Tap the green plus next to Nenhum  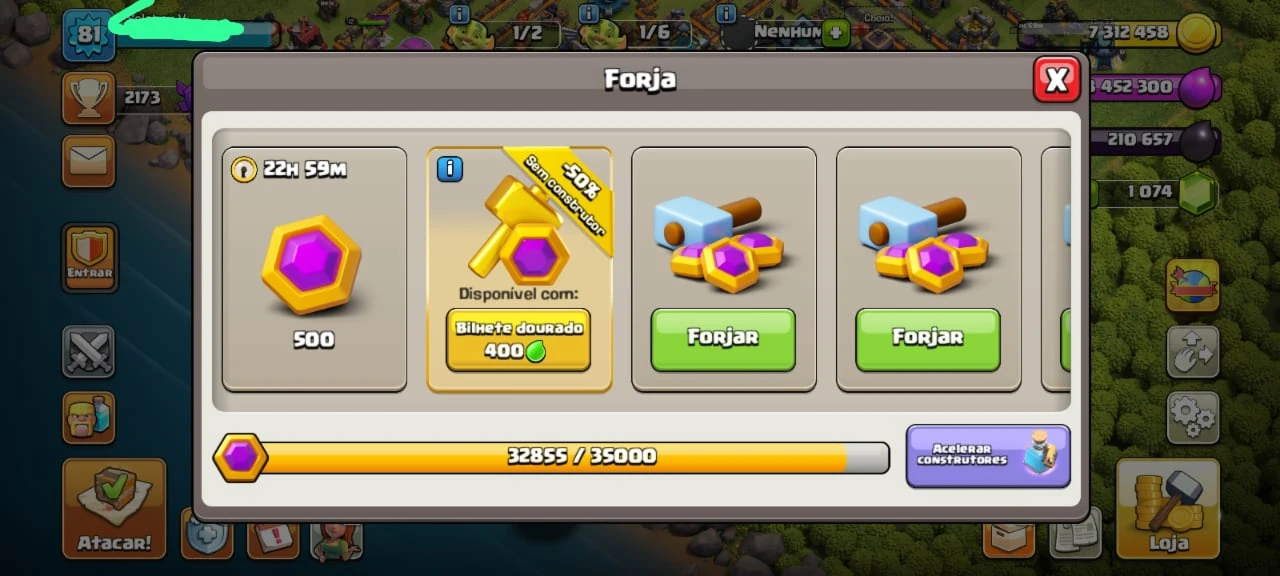coord(836,33)
